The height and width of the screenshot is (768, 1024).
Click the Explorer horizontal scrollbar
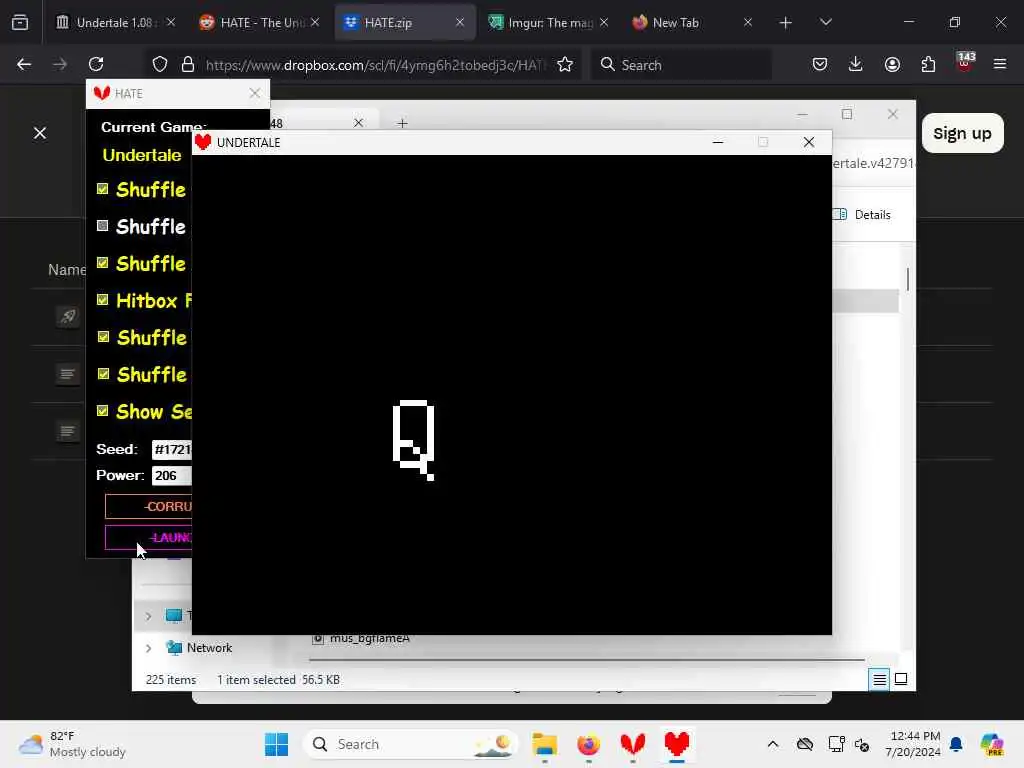click(x=586, y=660)
